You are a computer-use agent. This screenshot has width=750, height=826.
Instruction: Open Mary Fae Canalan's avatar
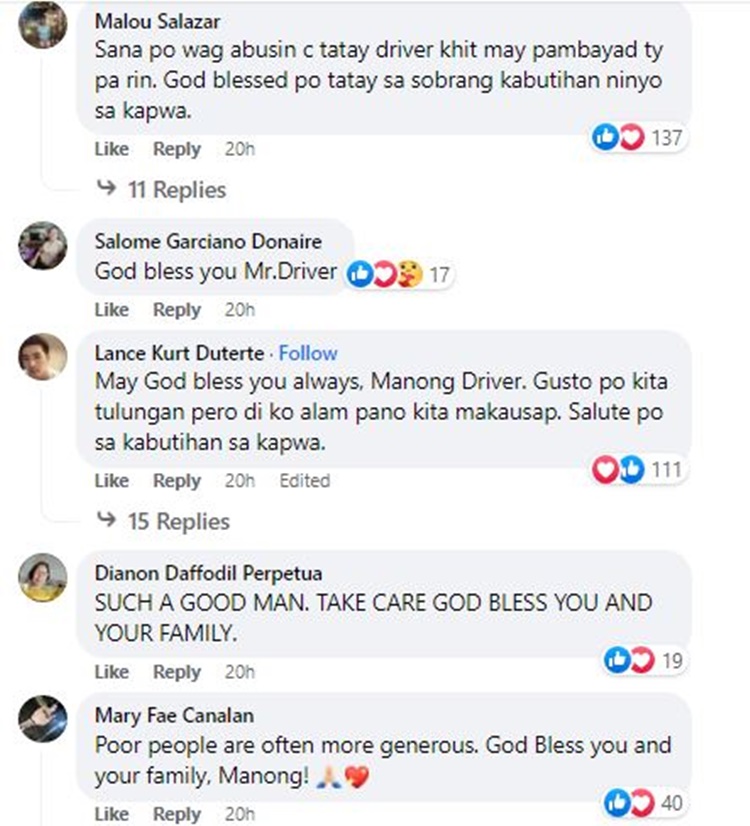click(43, 719)
